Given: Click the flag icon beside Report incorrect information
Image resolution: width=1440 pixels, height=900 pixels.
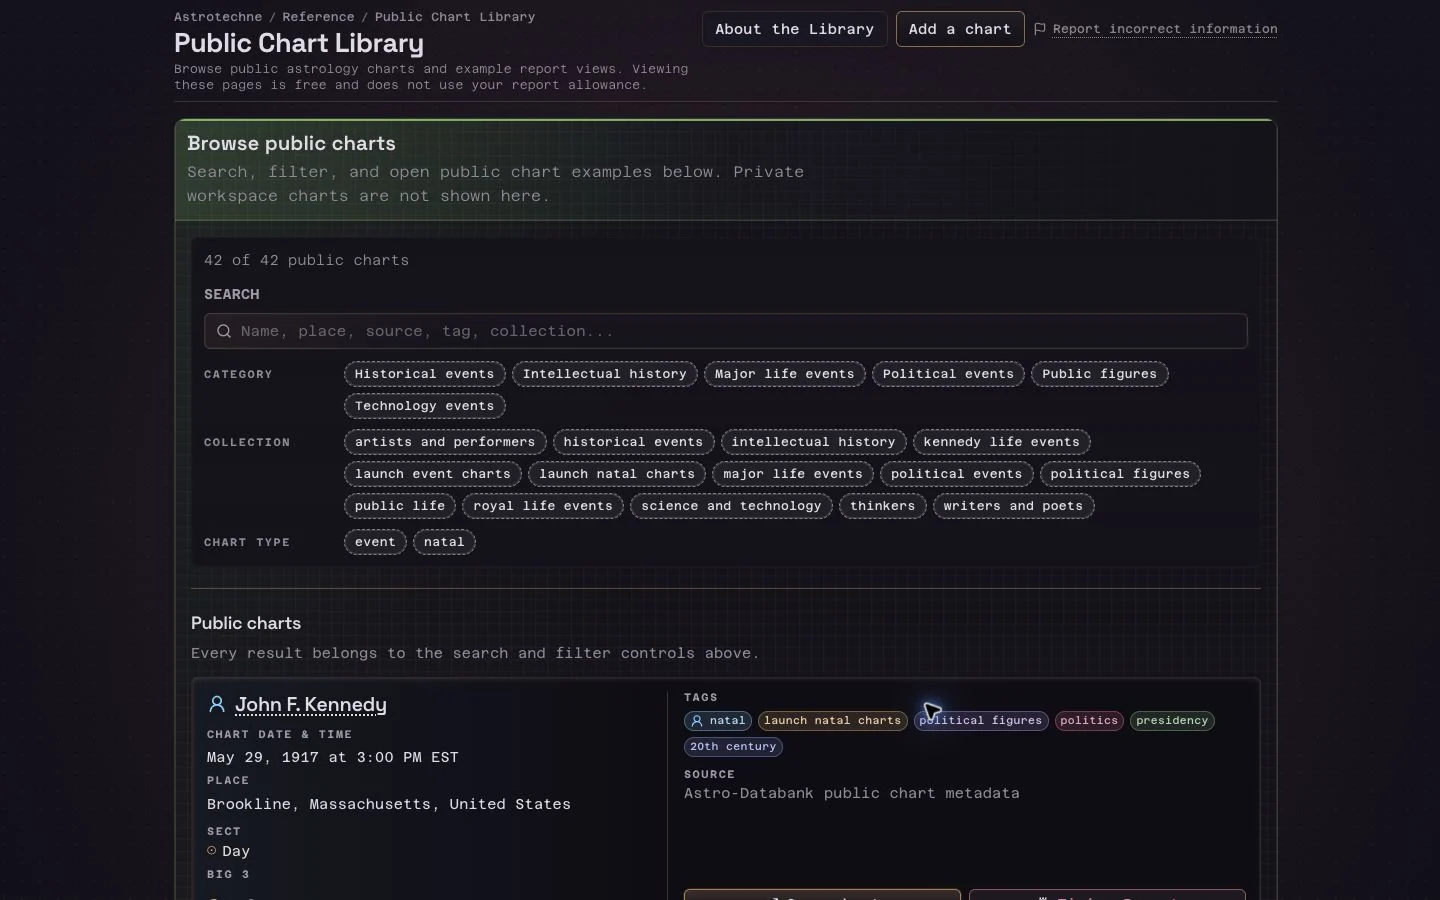Looking at the screenshot, I should (1040, 29).
